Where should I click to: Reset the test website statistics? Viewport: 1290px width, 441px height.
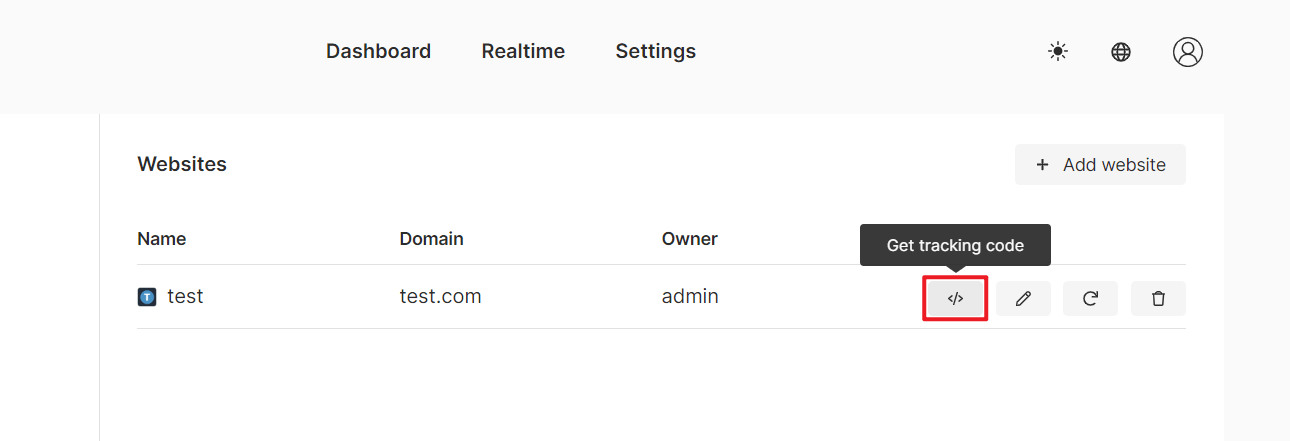click(1091, 298)
